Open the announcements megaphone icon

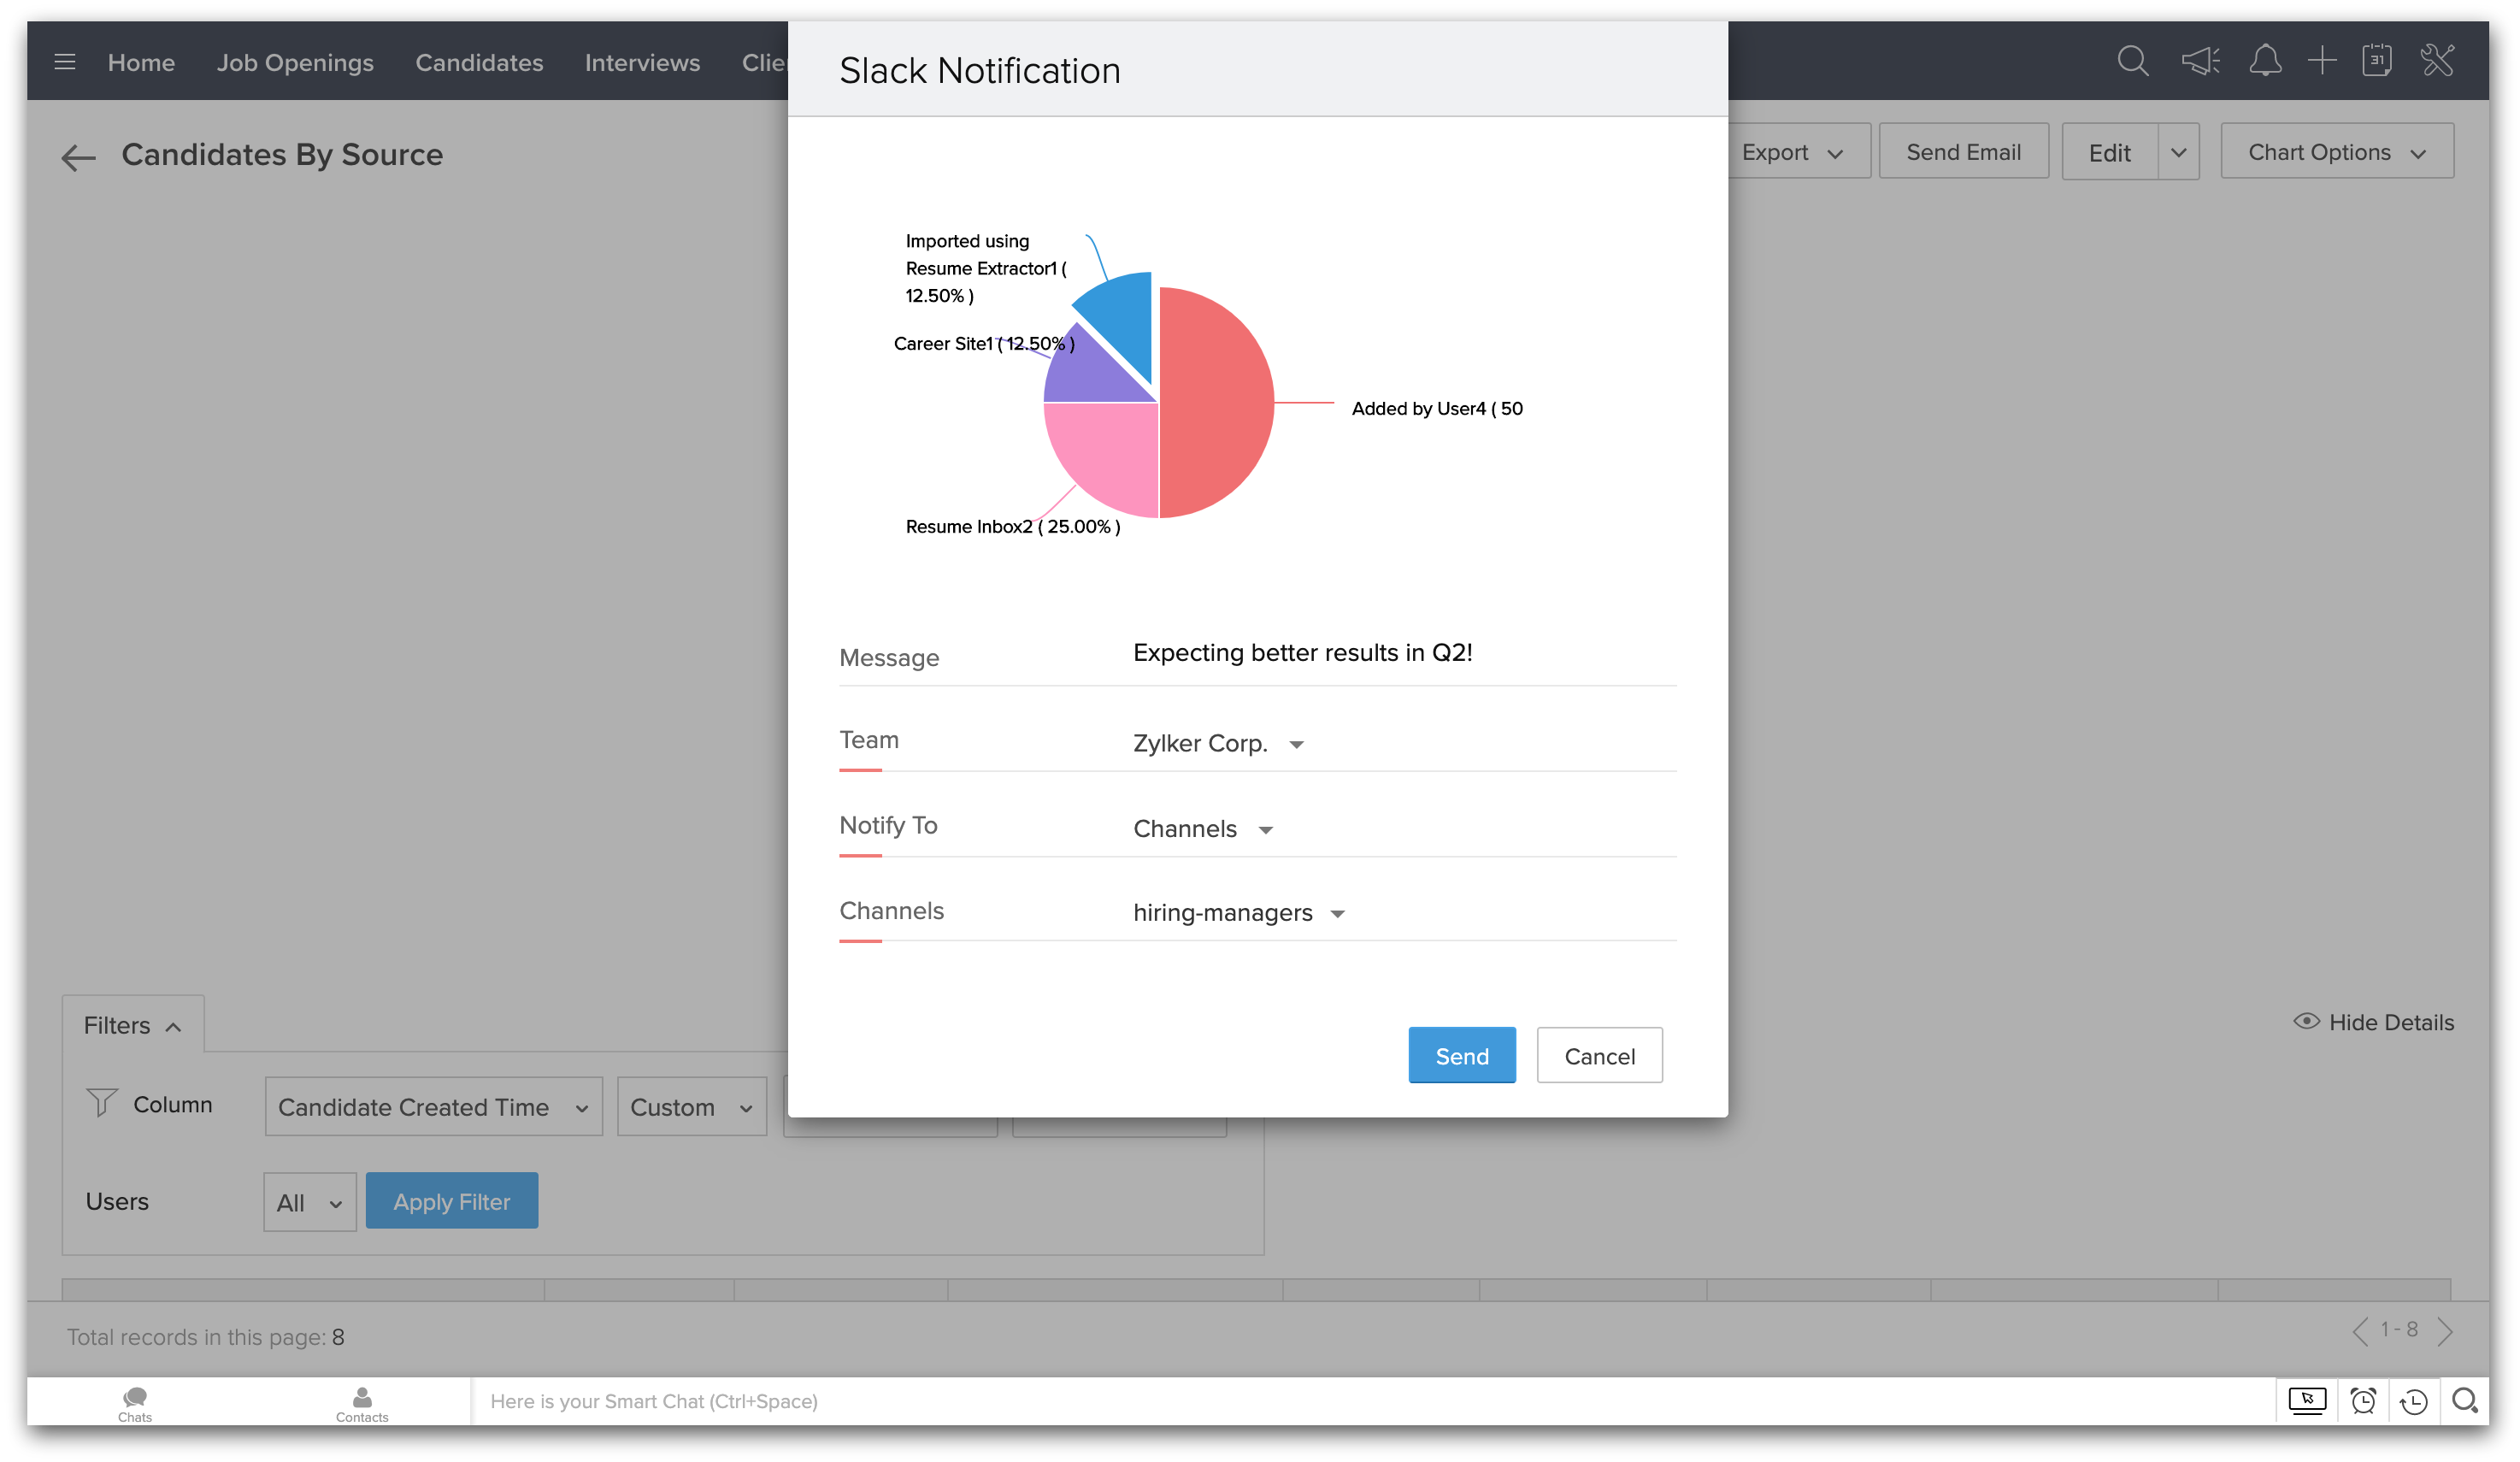click(x=2200, y=61)
